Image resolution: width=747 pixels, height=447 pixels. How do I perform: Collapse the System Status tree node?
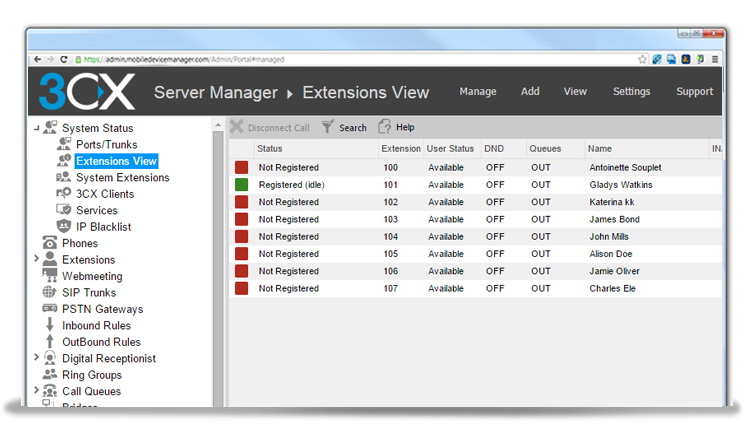(37, 128)
